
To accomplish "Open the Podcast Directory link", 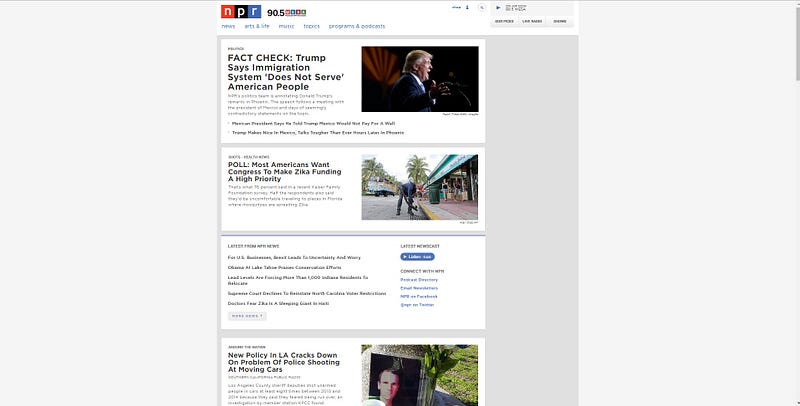I will coord(419,280).
